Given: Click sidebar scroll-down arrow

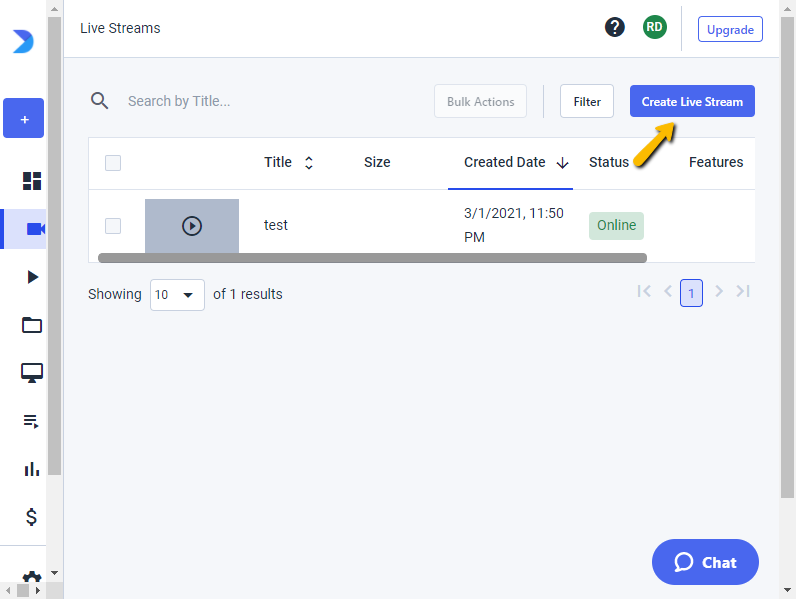Looking at the screenshot, I should tap(55, 573).
